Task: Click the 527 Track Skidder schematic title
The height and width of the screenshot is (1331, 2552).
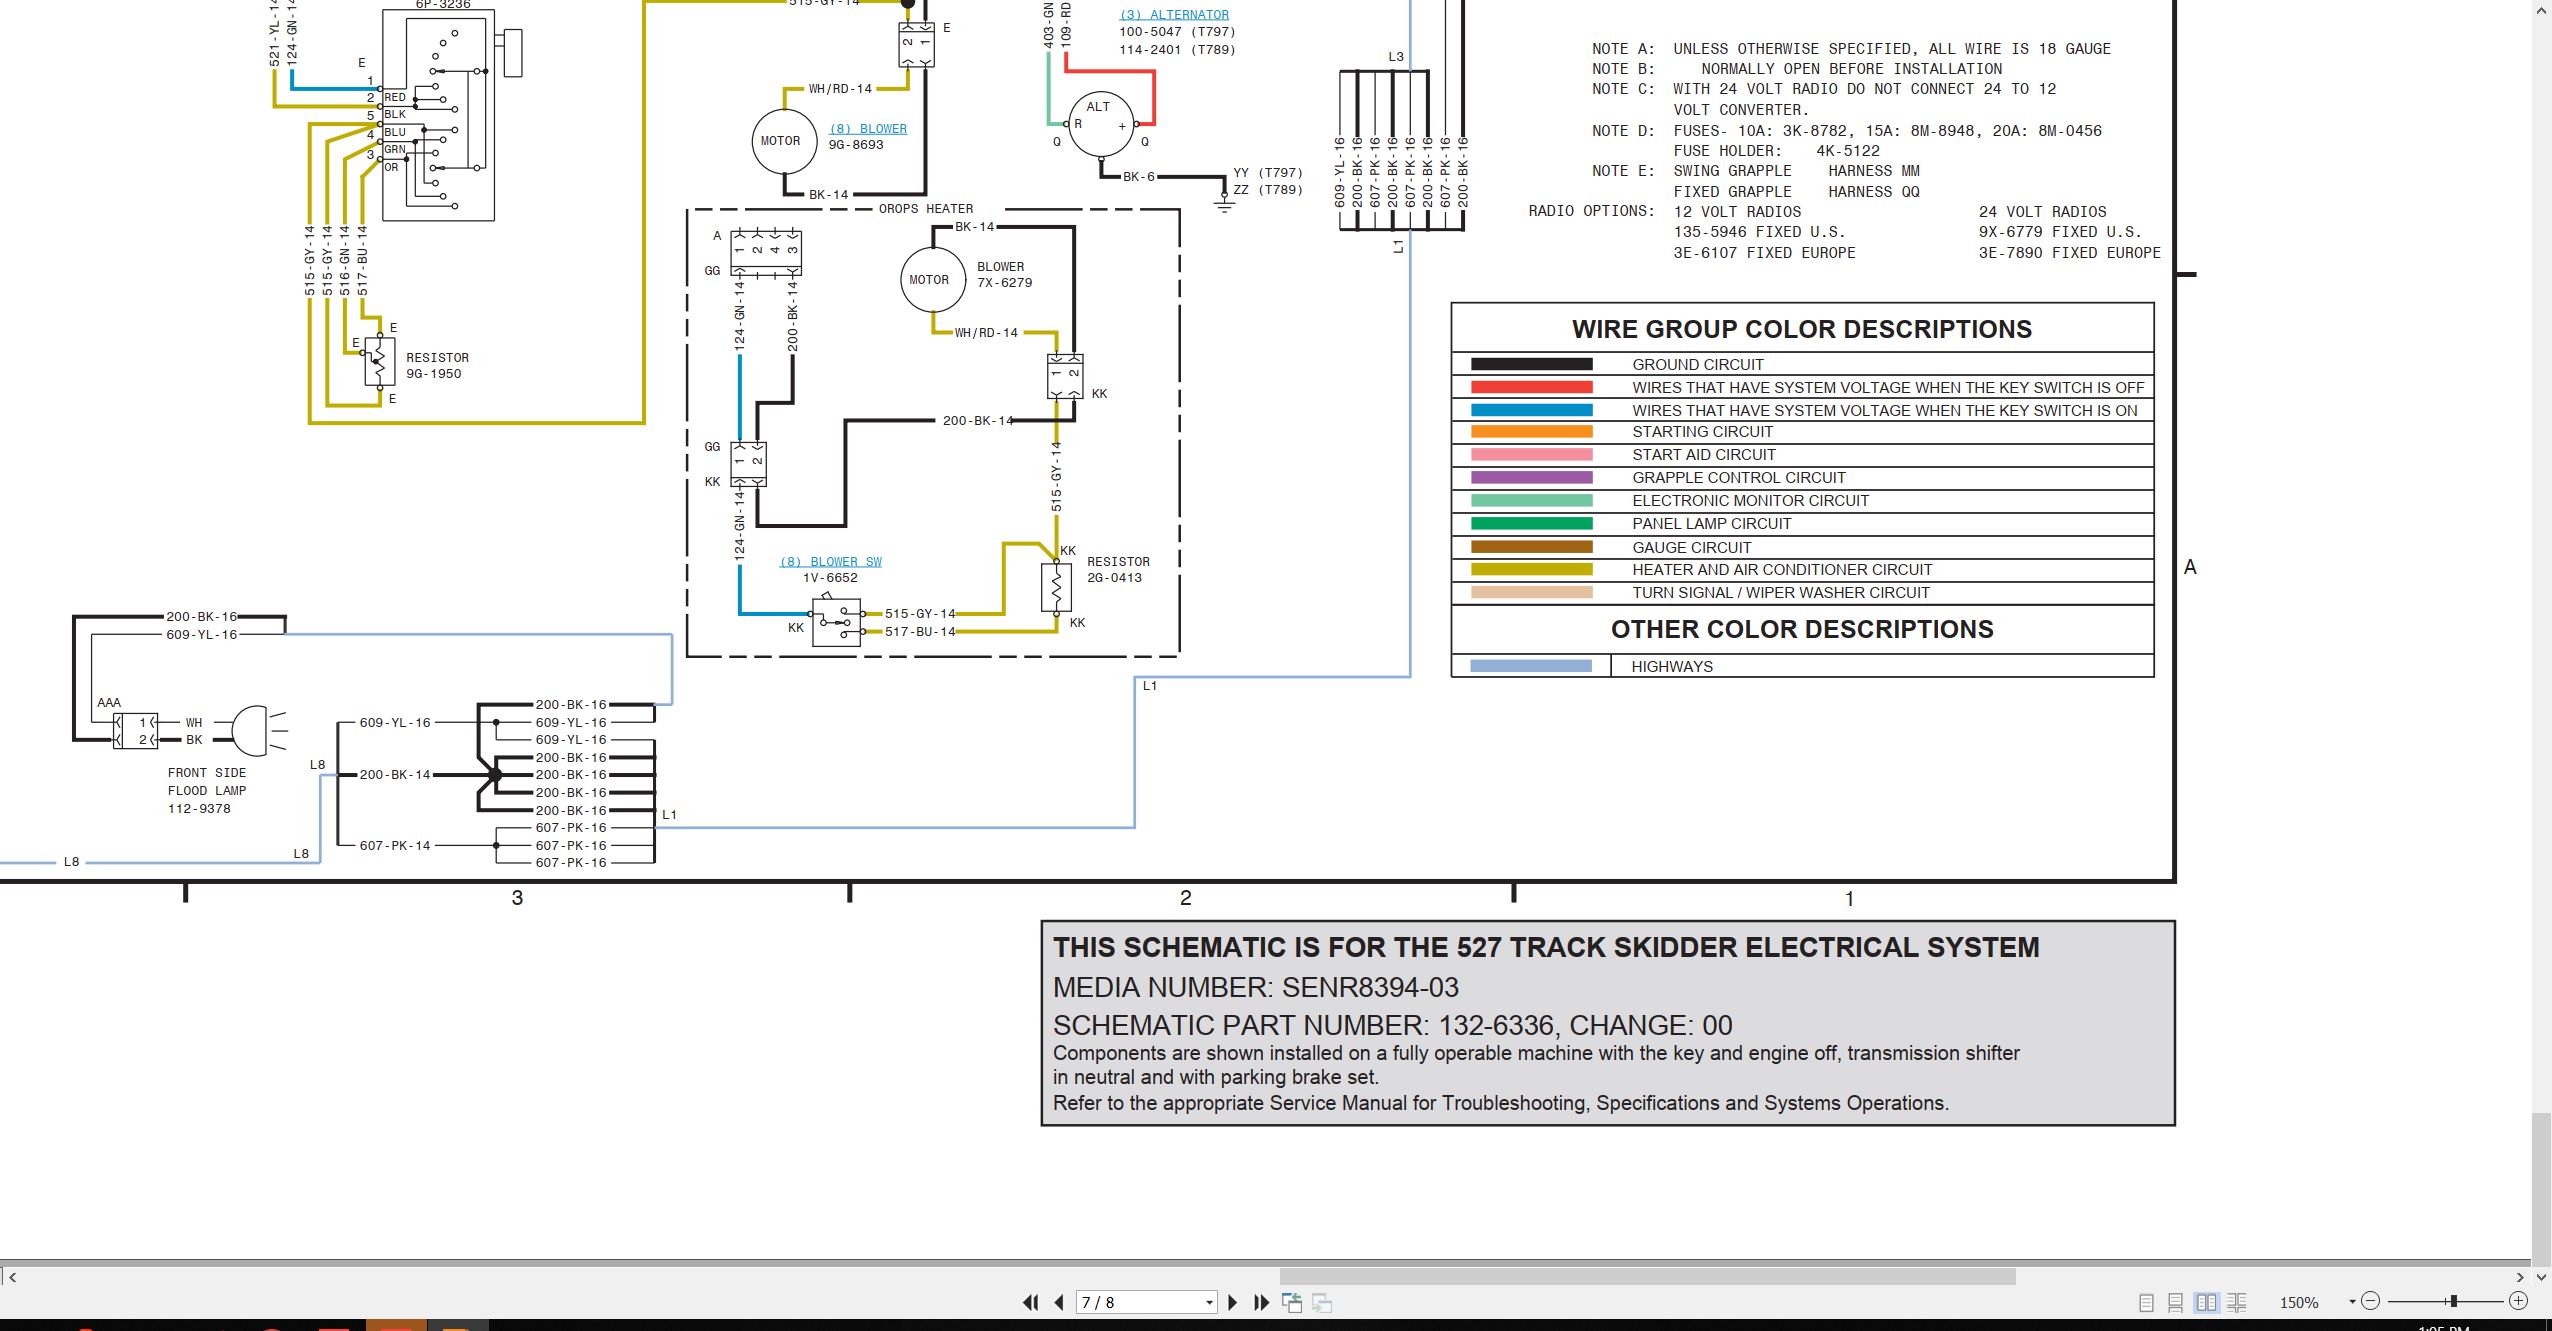Action: coord(1546,948)
